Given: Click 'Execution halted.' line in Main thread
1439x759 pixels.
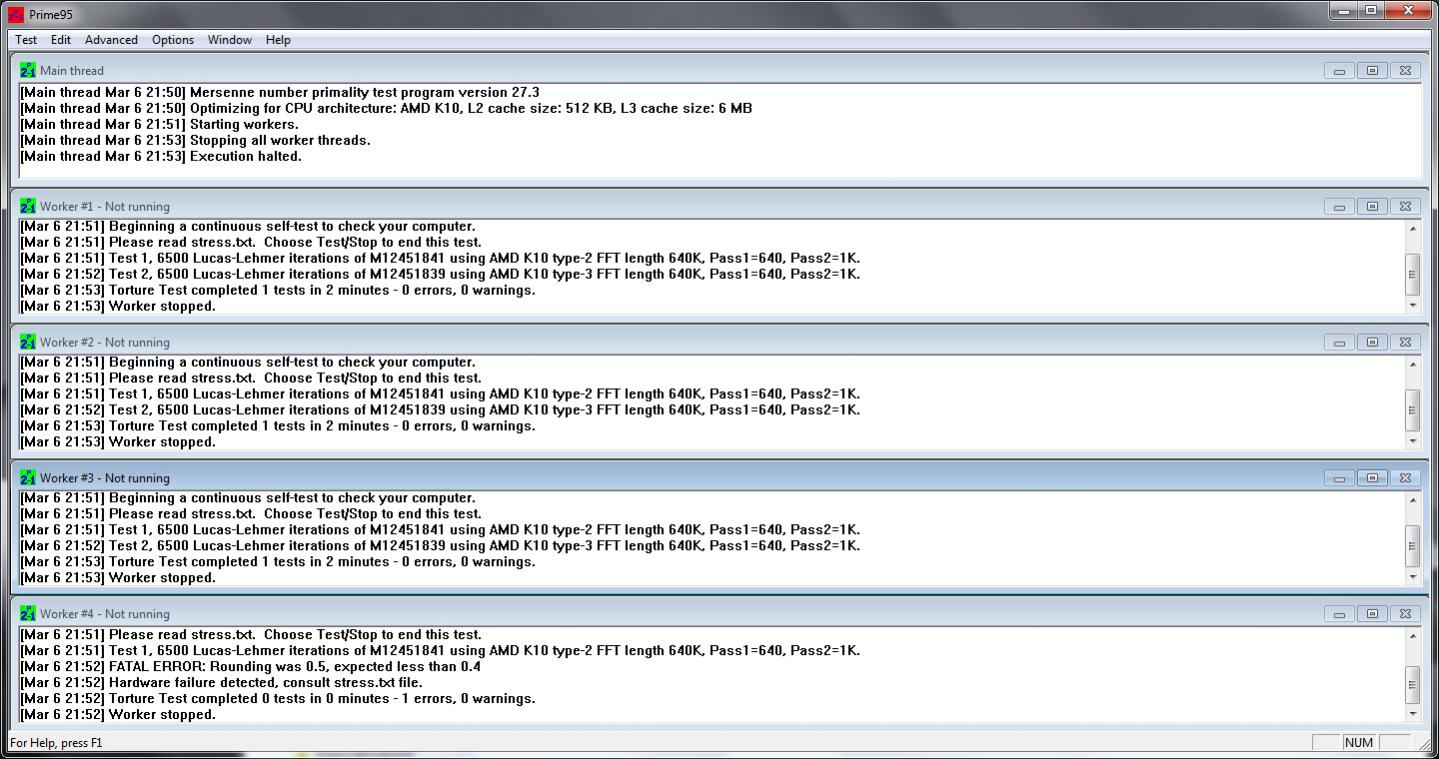Looking at the screenshot, I should (x=161, y=156).
